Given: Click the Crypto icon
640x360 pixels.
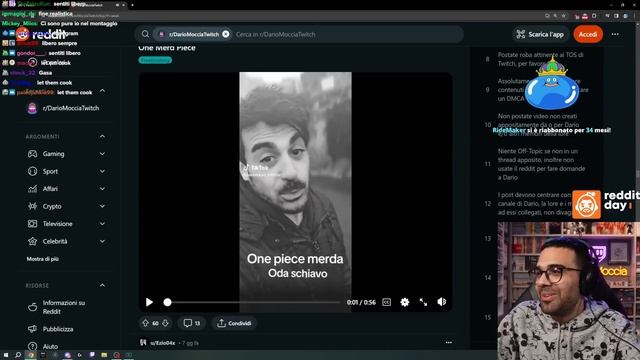Looking at the screenshot, I should click(32, 206).
